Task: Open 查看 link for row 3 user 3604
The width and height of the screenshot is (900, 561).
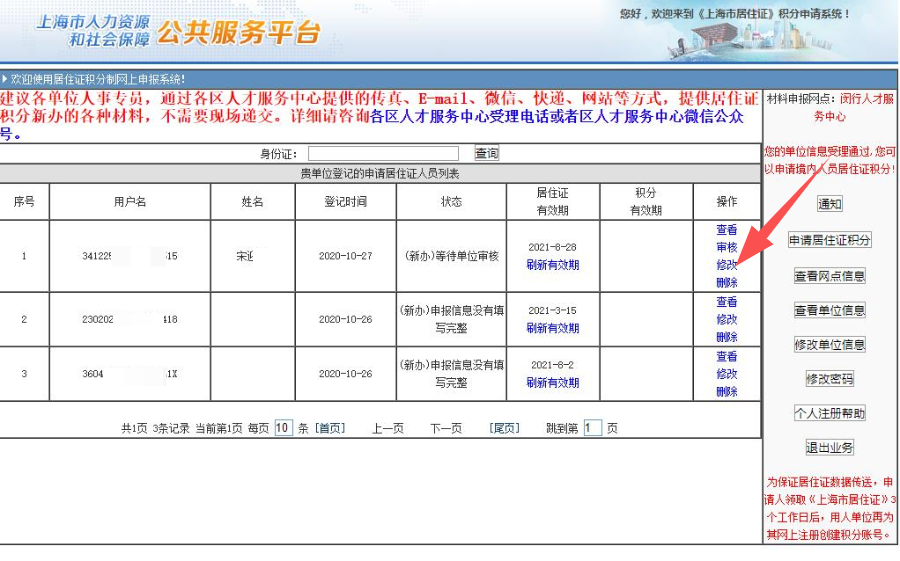Action: pos(727,356)
